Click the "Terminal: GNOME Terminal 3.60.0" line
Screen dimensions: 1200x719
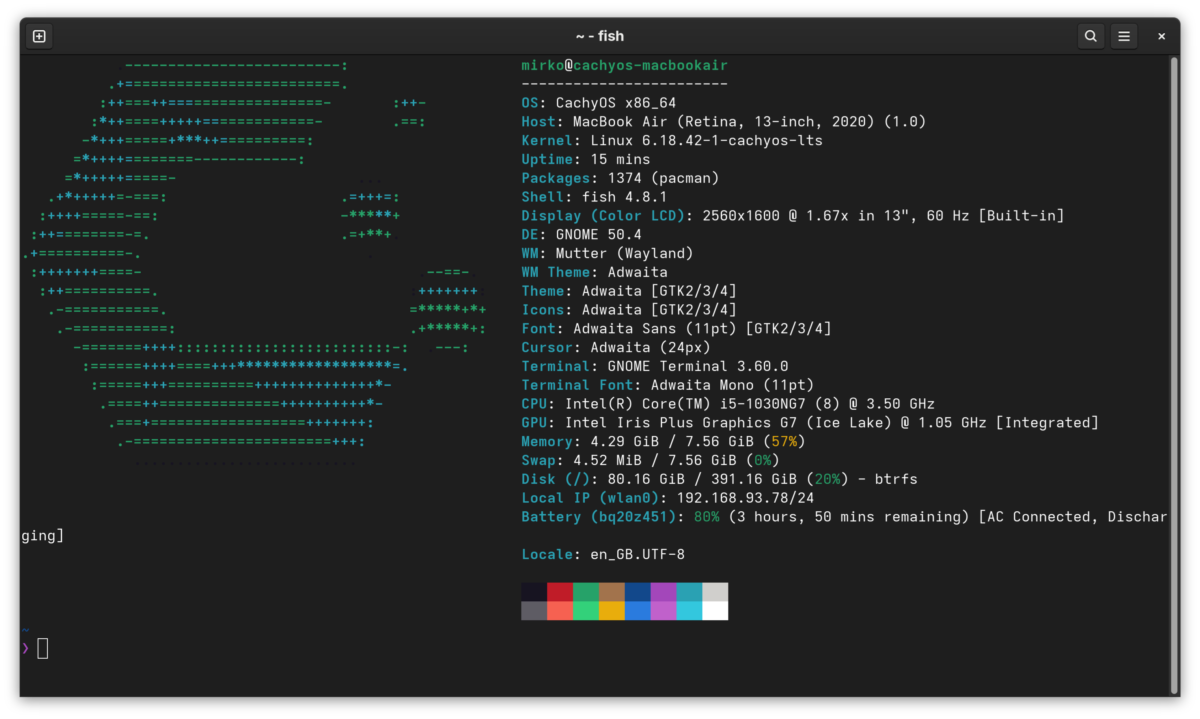click(x=655, y=366)
